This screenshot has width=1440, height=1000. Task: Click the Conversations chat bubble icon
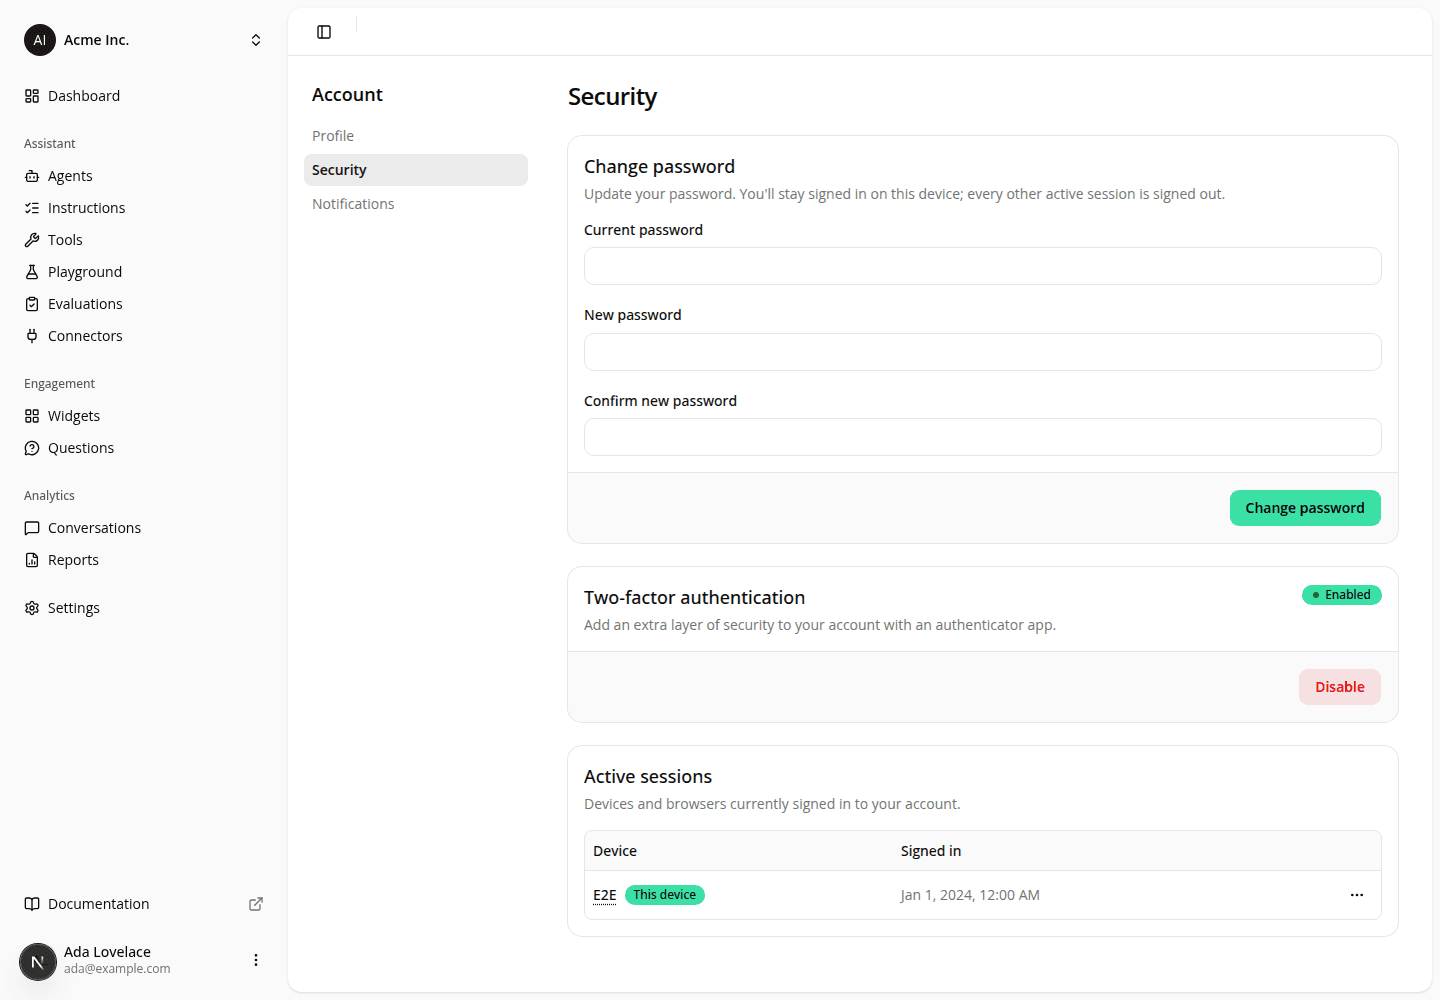[x=32, y=528]
